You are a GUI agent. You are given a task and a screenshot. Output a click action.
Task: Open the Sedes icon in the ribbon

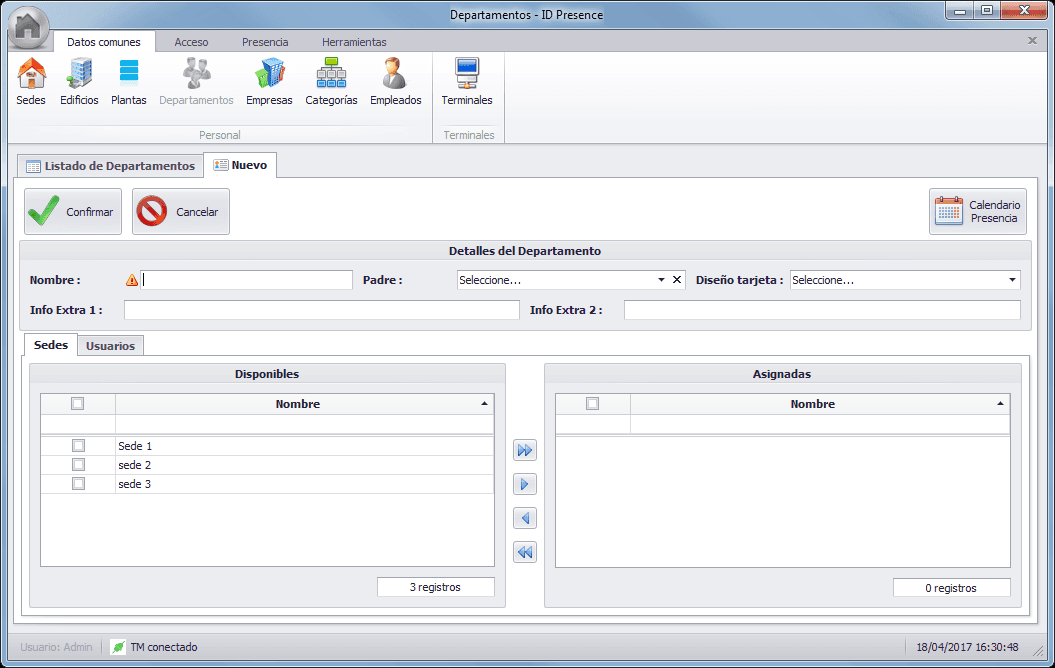coord(31,81)
